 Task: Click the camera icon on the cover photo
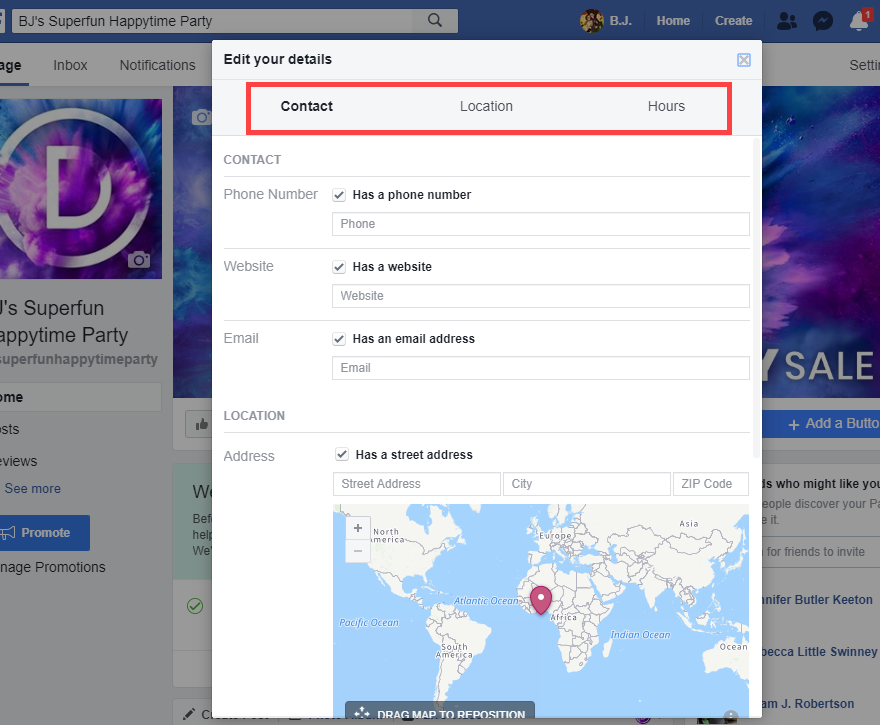pos(201,117)
